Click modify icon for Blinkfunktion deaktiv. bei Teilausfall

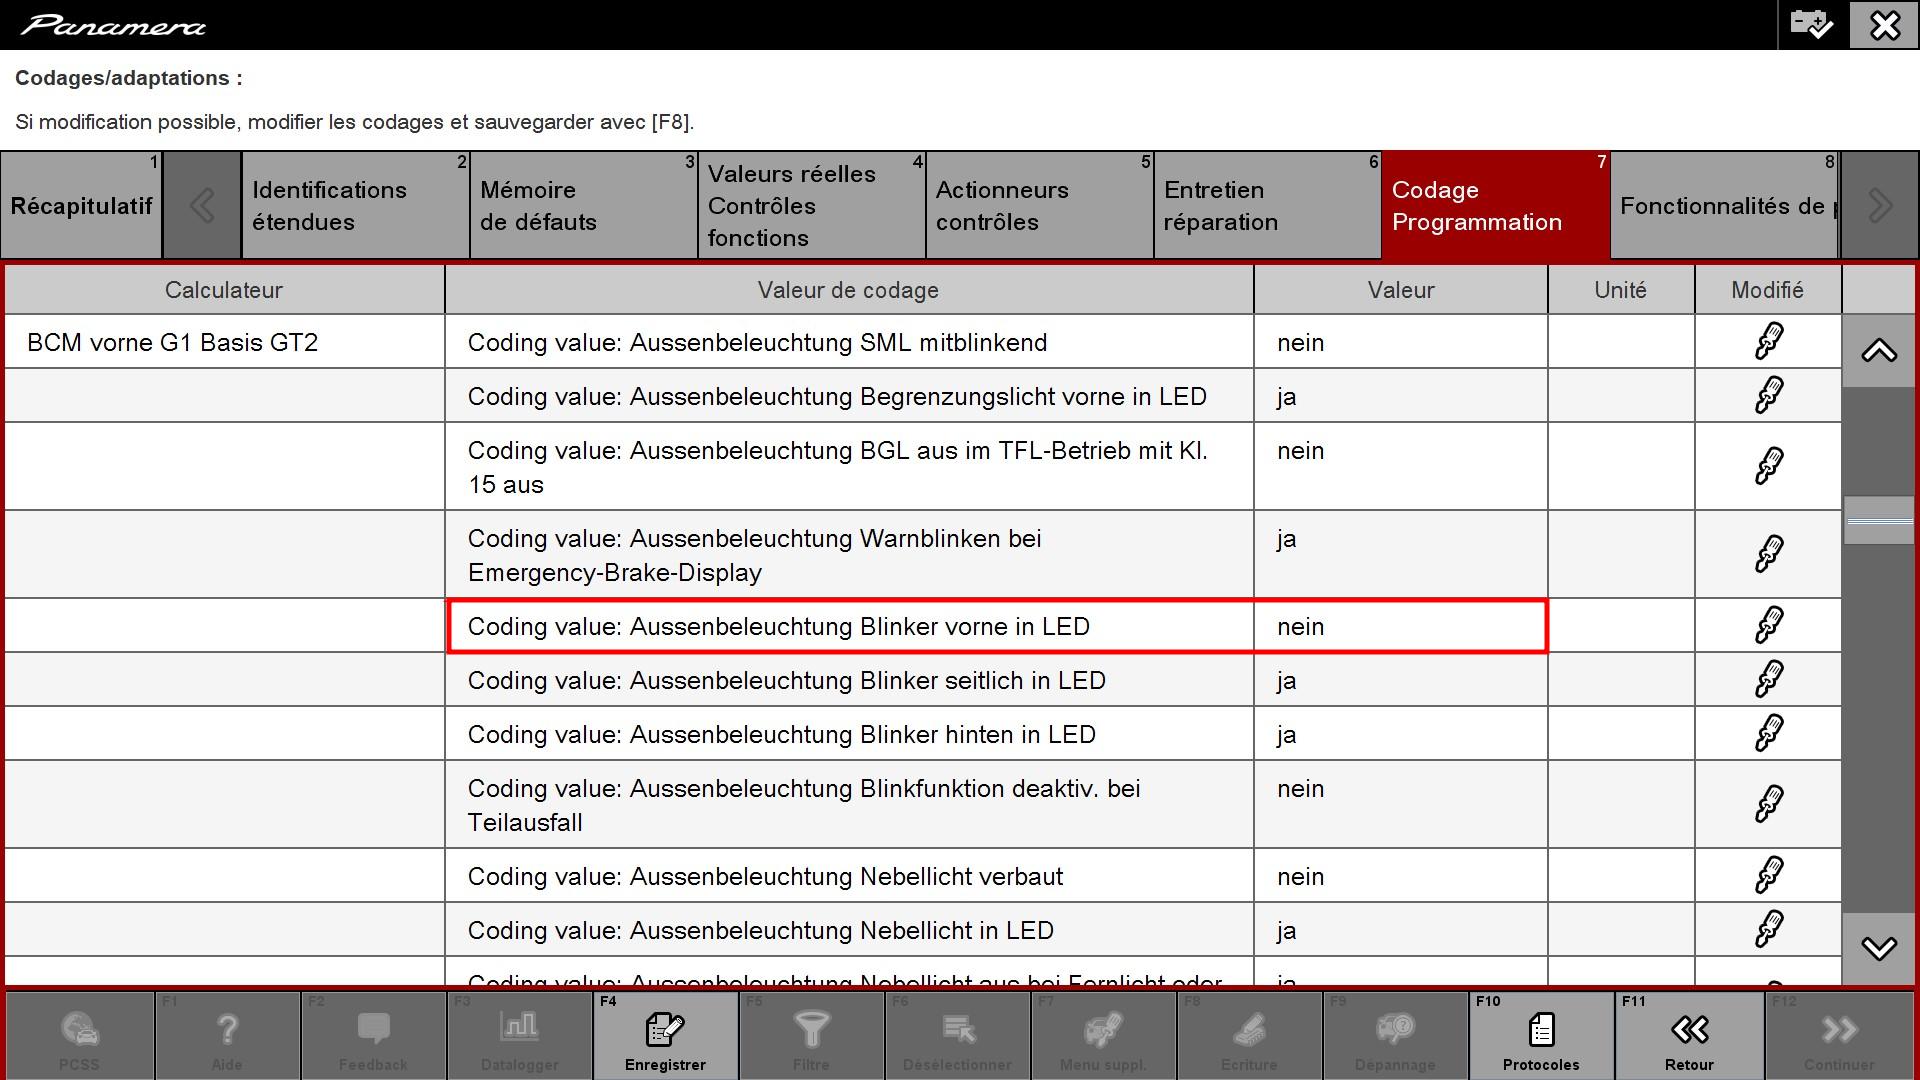(1768, 804)
